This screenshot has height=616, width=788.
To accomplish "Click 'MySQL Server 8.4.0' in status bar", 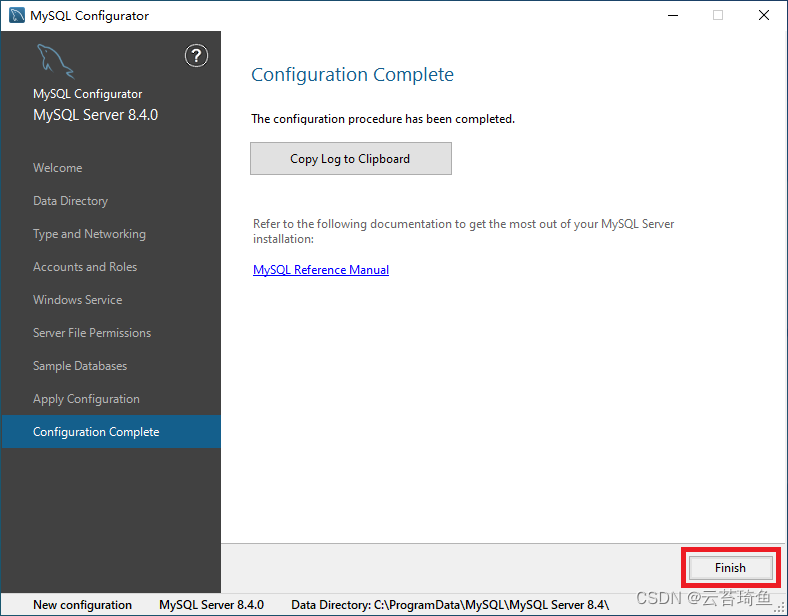I will (212, 605).
